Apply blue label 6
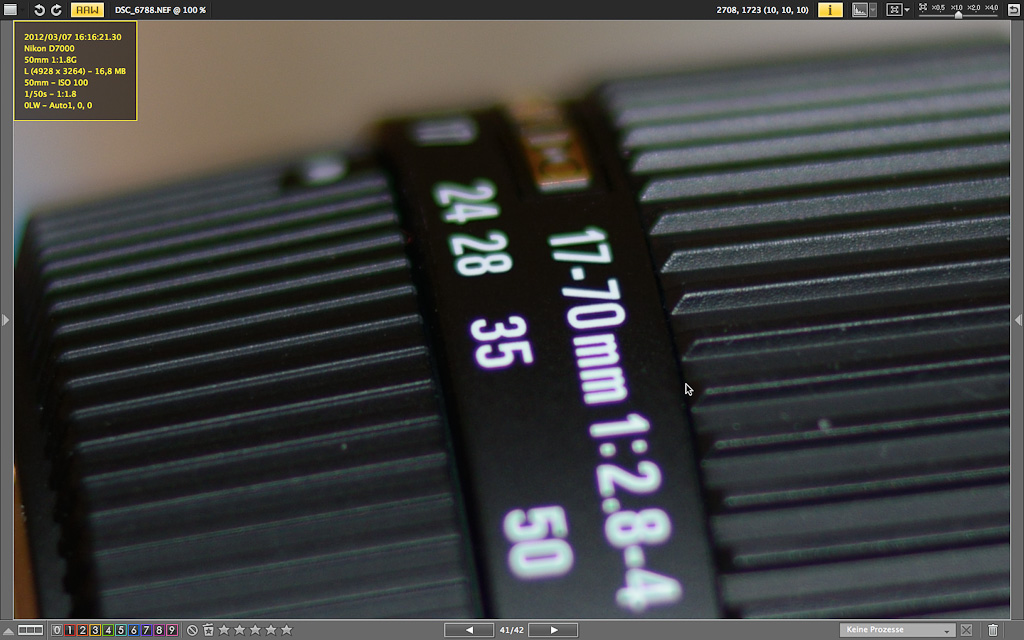1024x640 pixels. point(133,630)
